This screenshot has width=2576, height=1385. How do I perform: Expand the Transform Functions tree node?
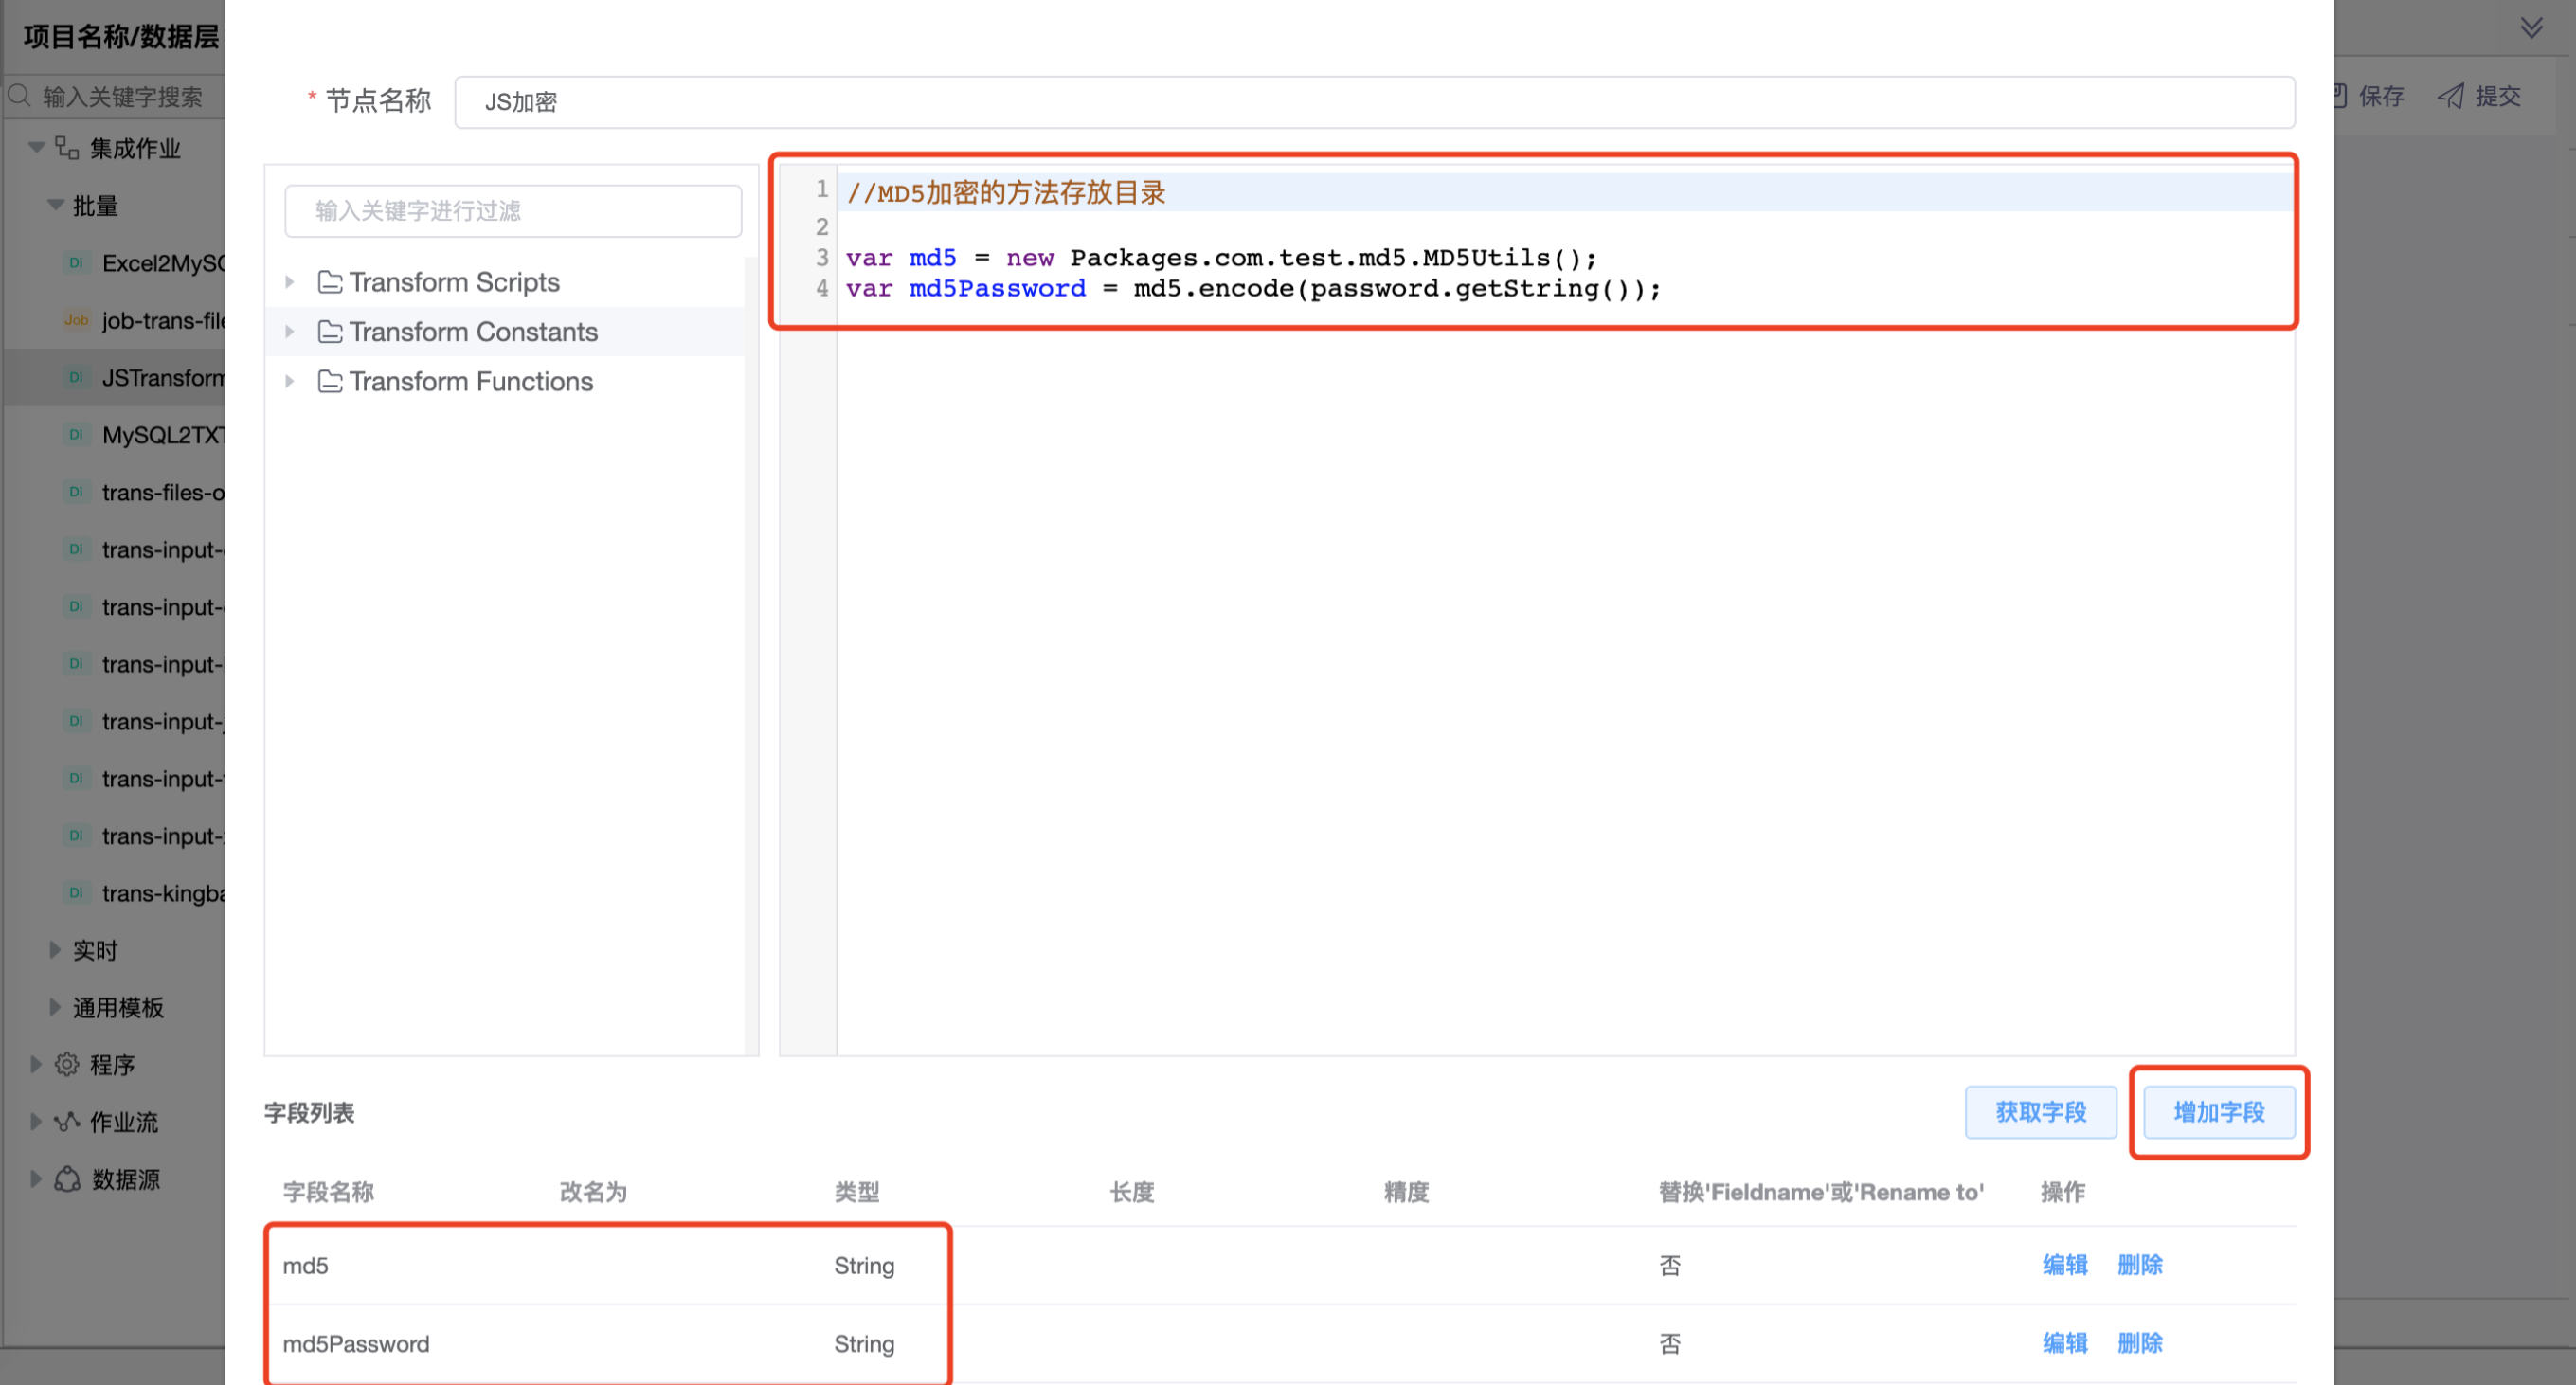coord(290,382)
